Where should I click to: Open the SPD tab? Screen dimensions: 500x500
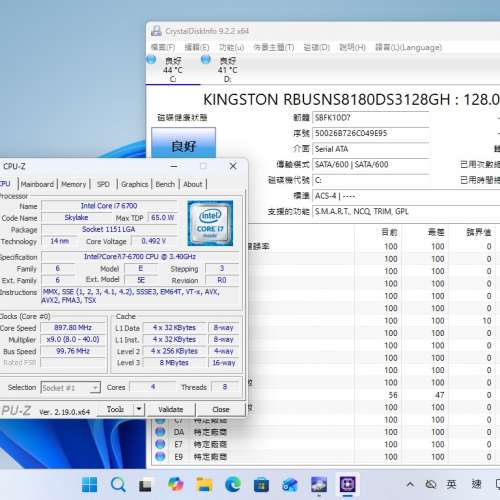click(x=103, y=184)
